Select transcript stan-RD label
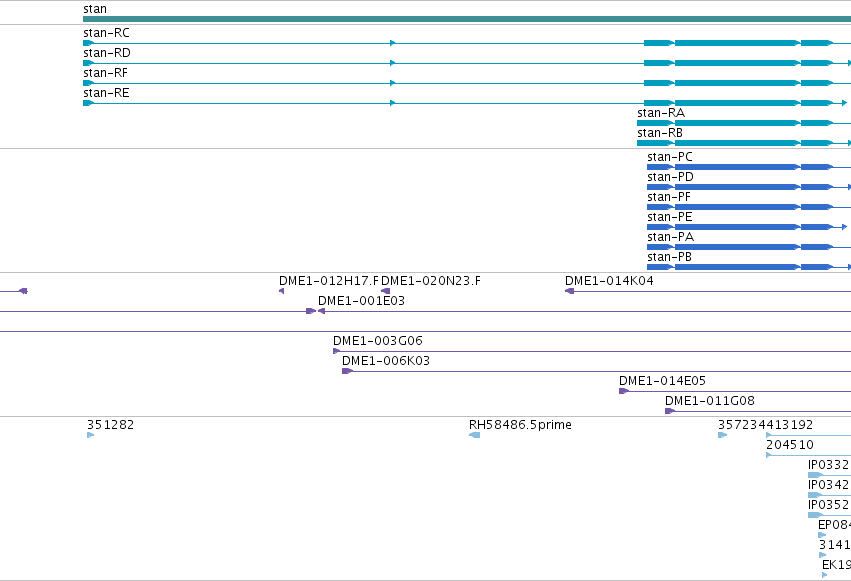This screenshot has height=581, width=851. pos(107,53)
